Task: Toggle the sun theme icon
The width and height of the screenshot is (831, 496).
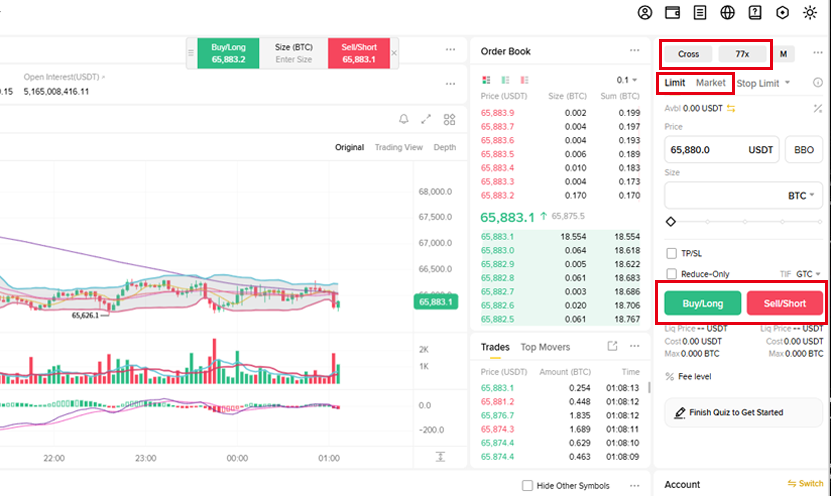Action: pos(810,12)
